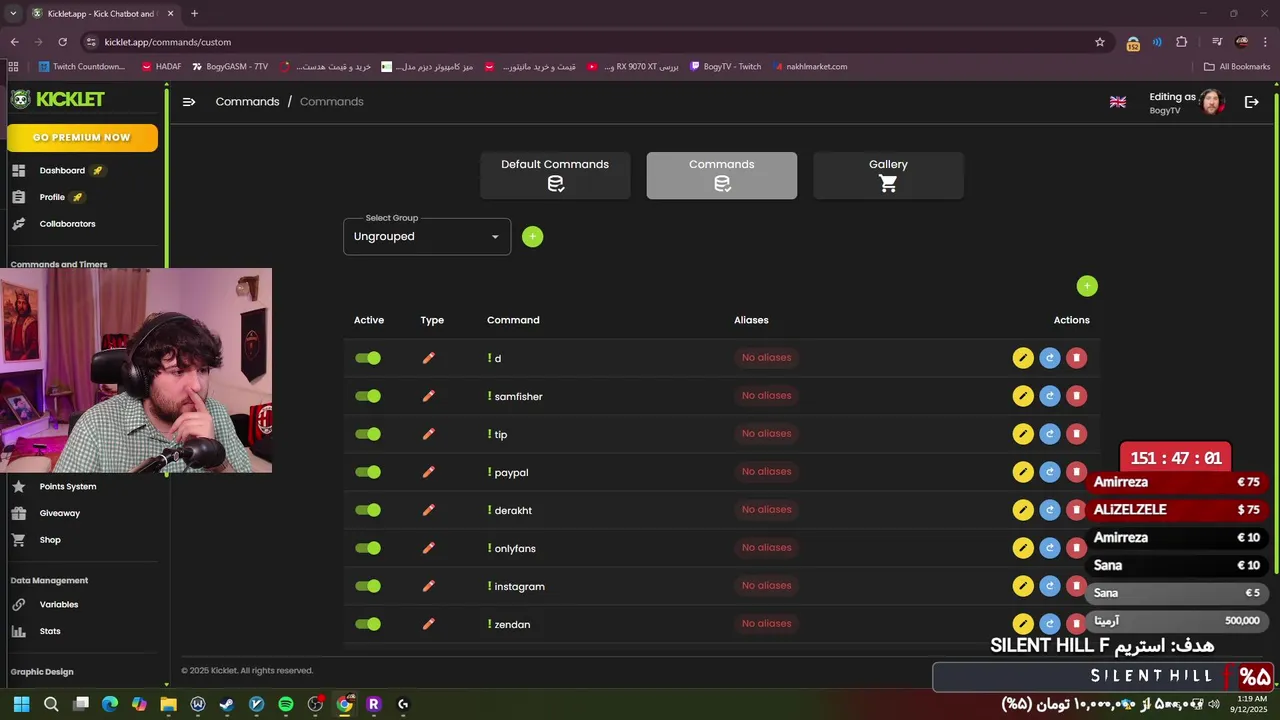Click the orange type pencil for !tip
This screenshot has height=720, width=1280.
(429, 434)
